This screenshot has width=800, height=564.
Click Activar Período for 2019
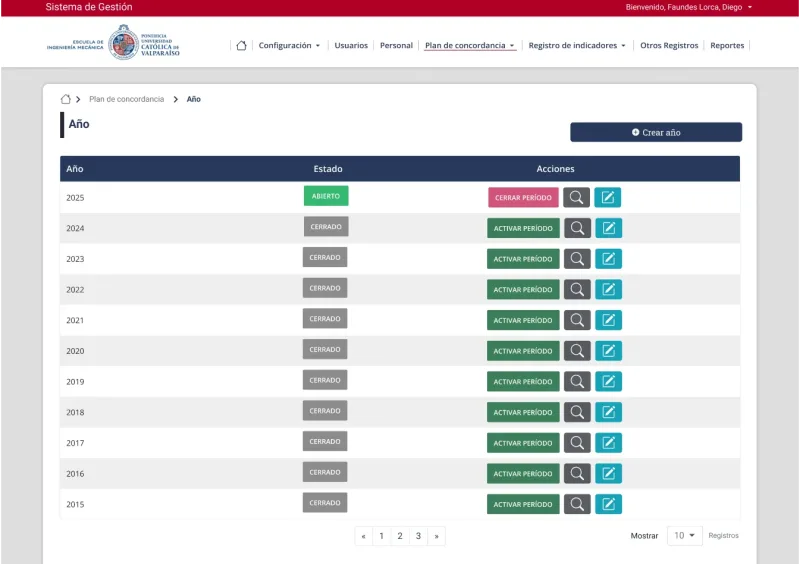523,381
